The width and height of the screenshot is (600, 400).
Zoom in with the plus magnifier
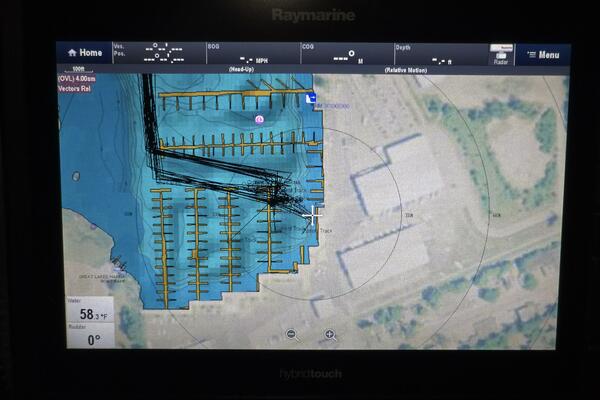(x=330, y=335)
